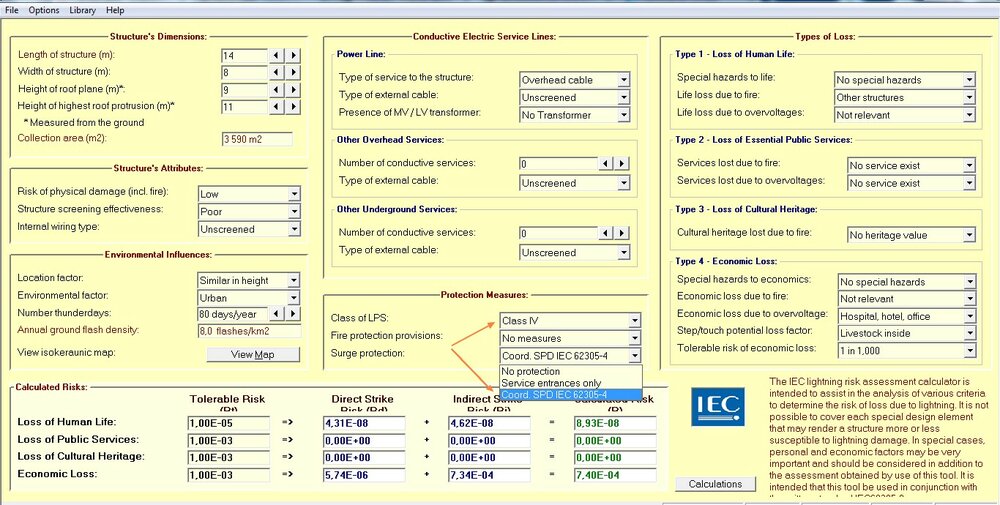Decrease width of structure with left arrow

point(276,73)
